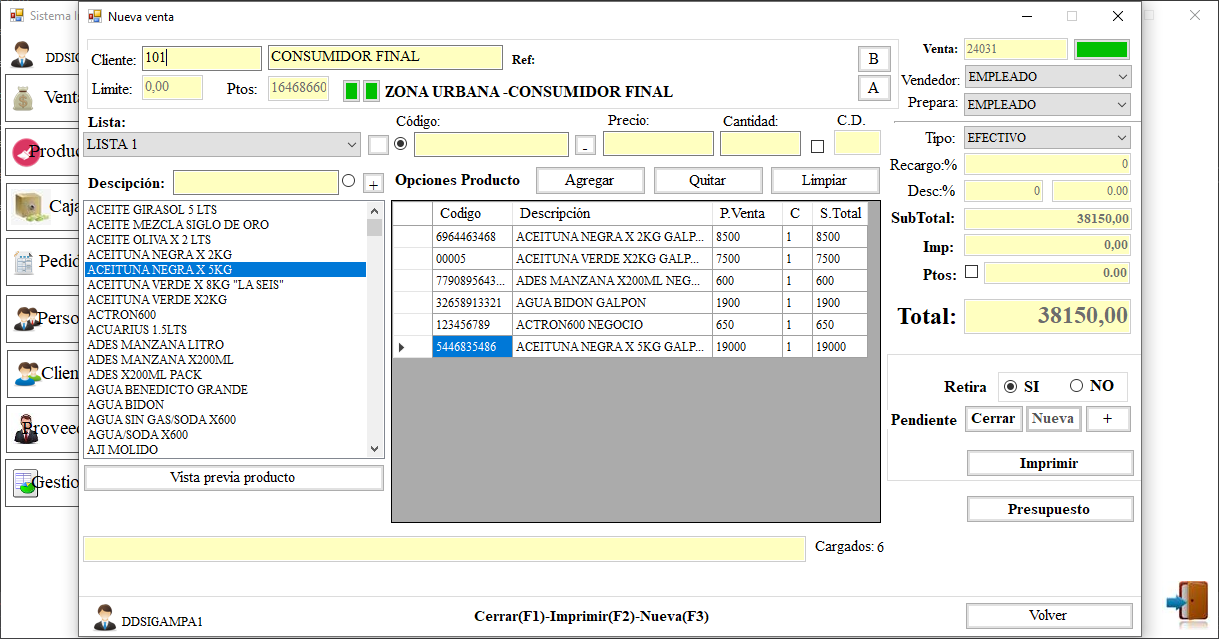Click product list scroll up arrow

375,211
